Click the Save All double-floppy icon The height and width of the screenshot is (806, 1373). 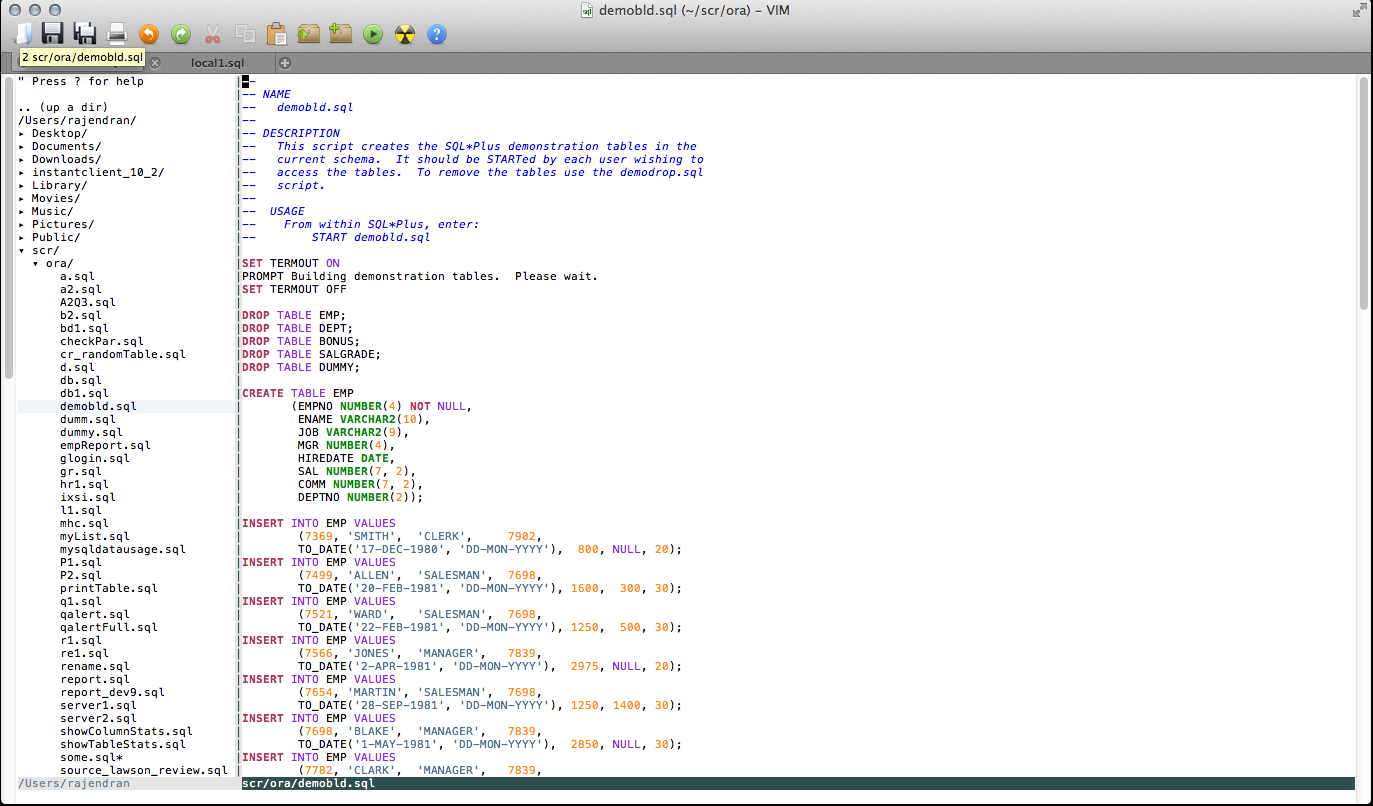(85, 34)
